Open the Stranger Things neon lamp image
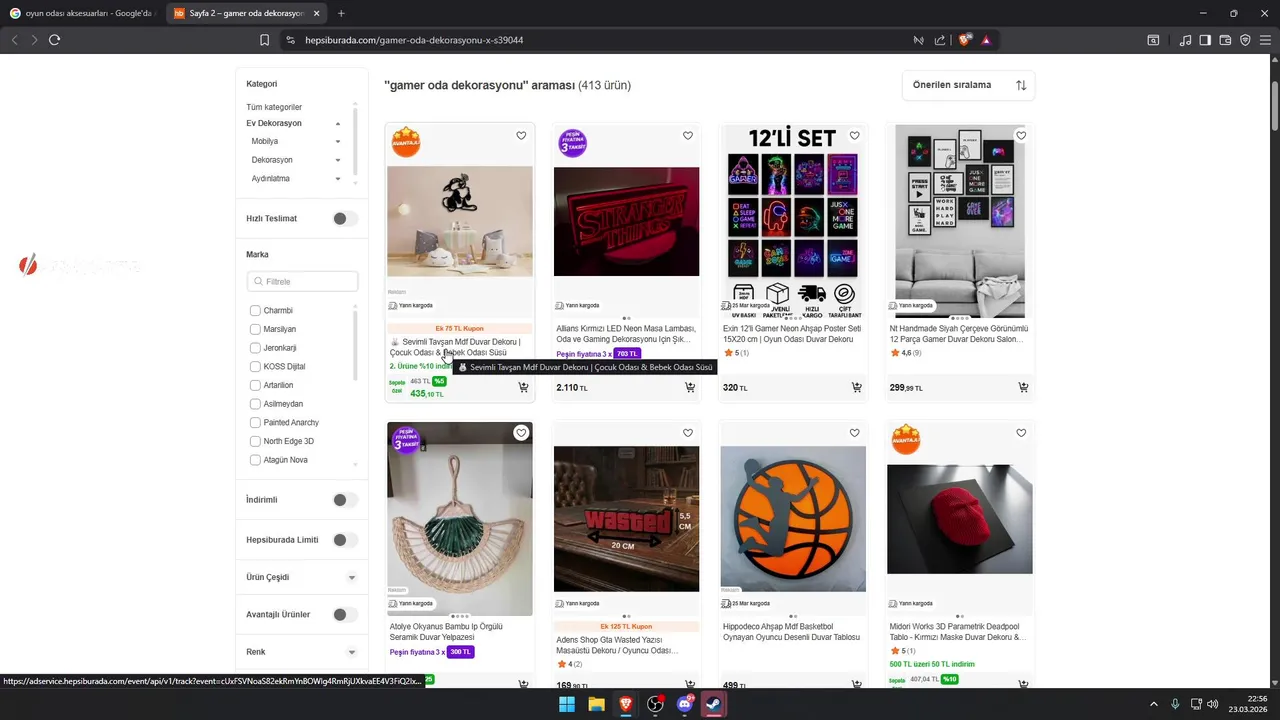The image size is (1280, 720). click(x=627, y=221)
